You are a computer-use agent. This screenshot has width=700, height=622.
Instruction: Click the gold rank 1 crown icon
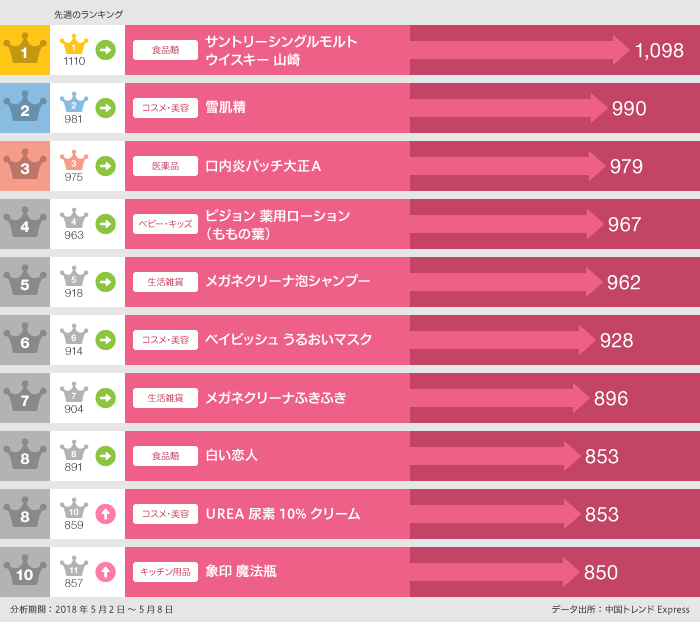point(25,49)
